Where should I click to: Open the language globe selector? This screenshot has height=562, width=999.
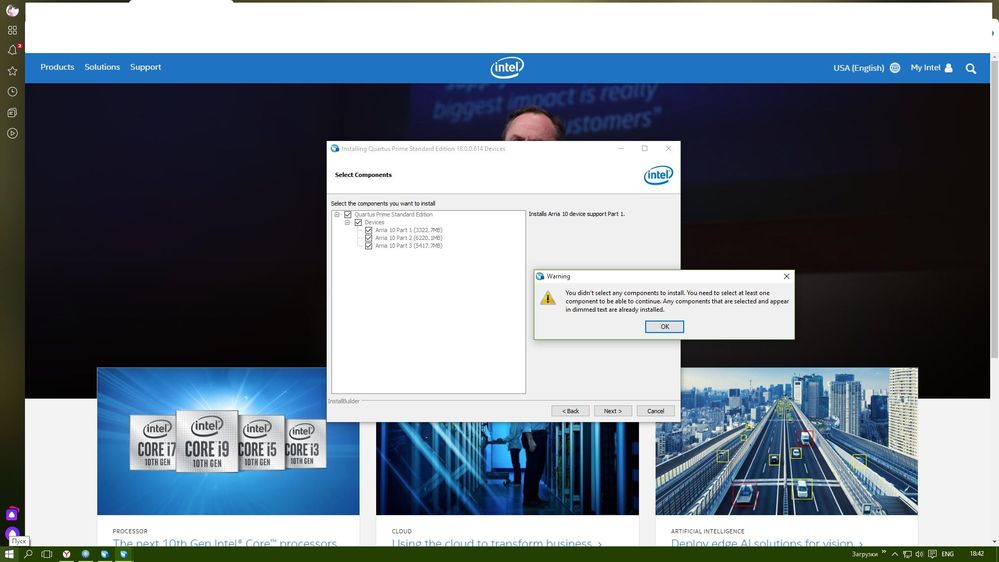(895, 68)
